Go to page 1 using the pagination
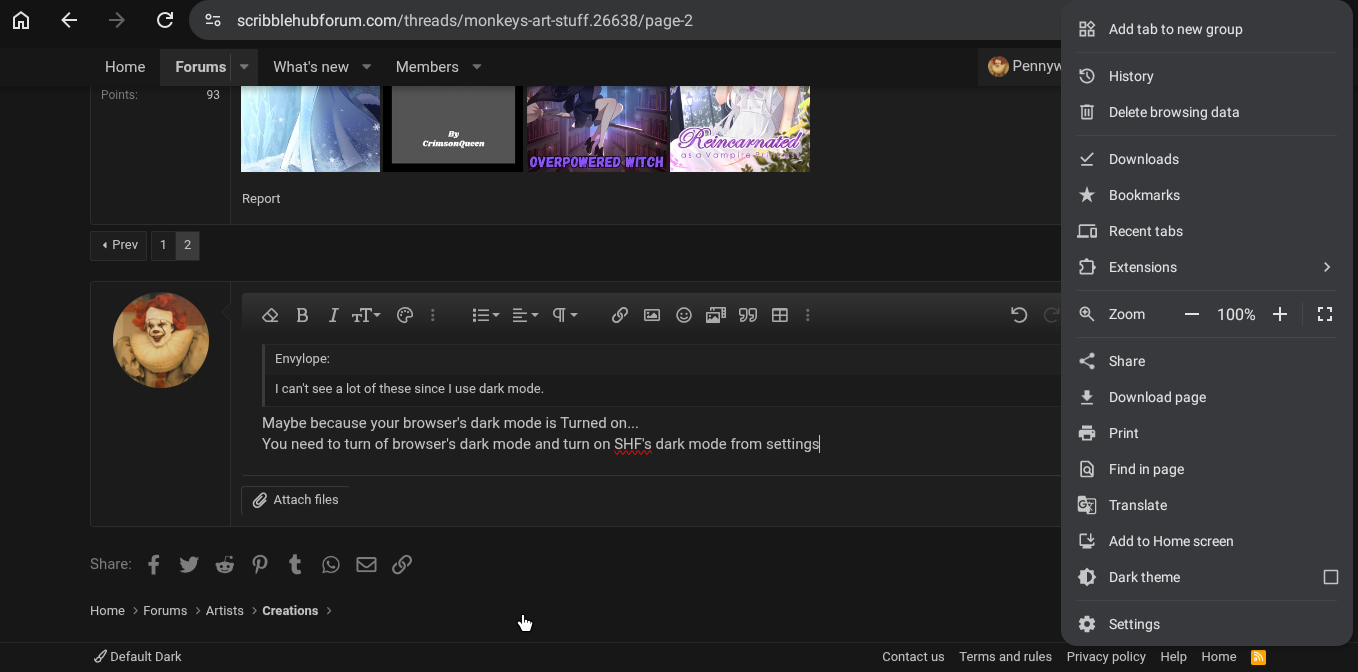Image resolution: width=1358 pixels, height=672 pixels. click(163, 245)
